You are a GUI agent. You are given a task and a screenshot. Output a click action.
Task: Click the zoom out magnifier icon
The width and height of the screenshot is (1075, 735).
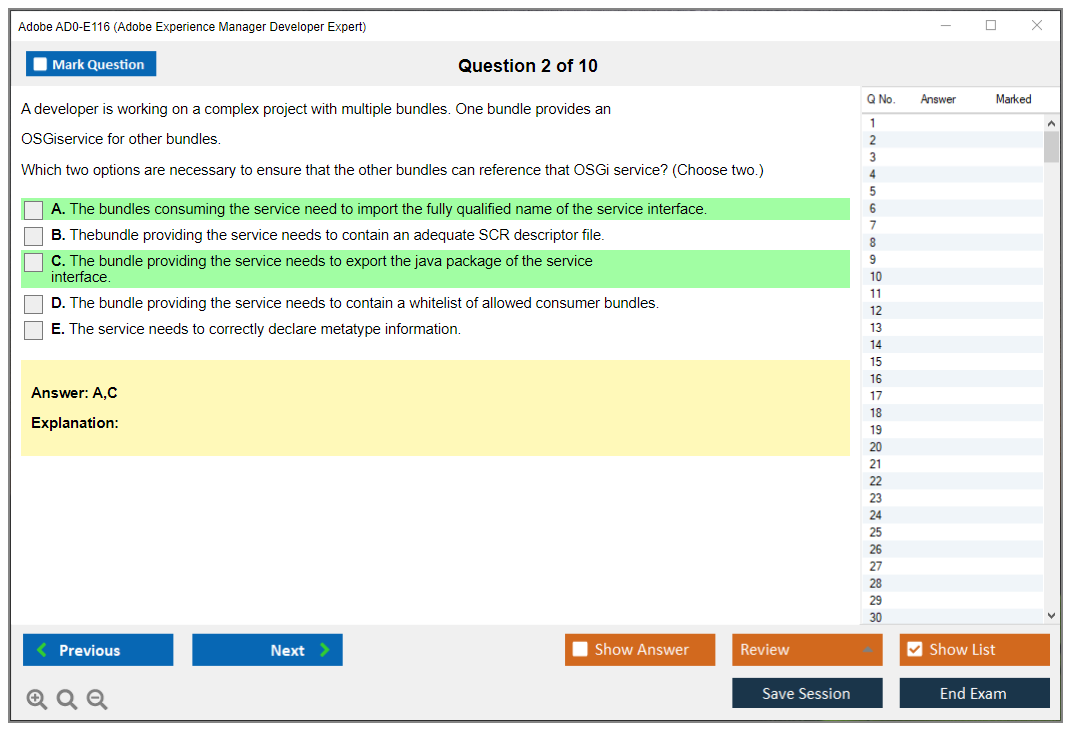(97, 700)
